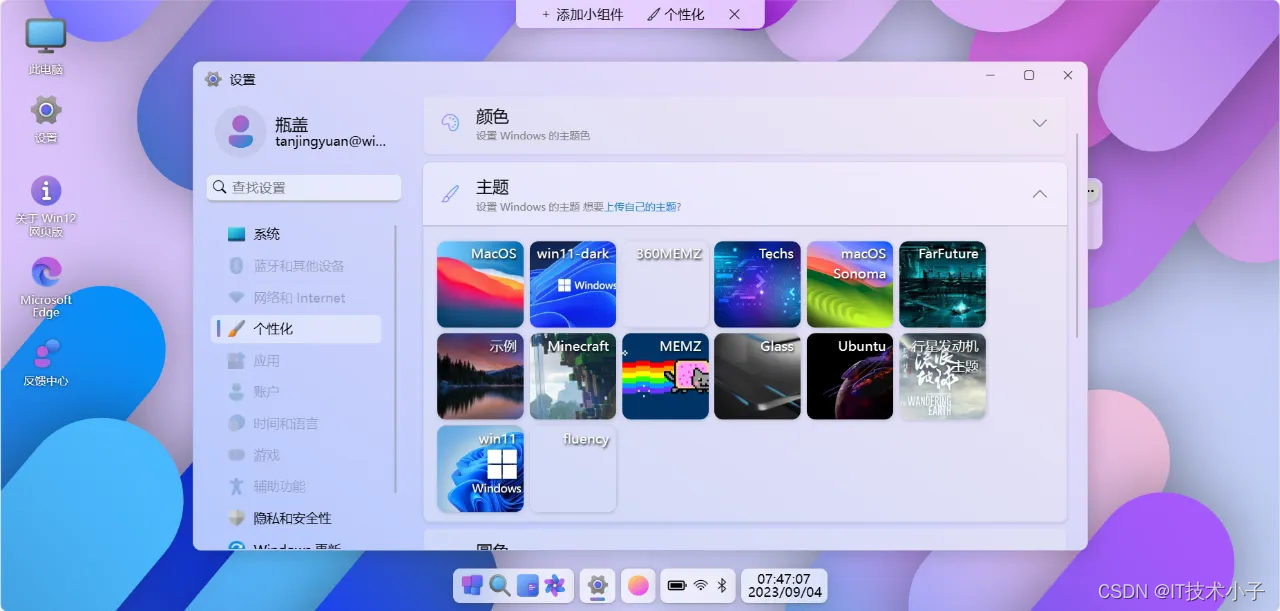Click the 个性化 button in top bar
The width and height of the screenshot is (1280, 611).
[676, 14]
